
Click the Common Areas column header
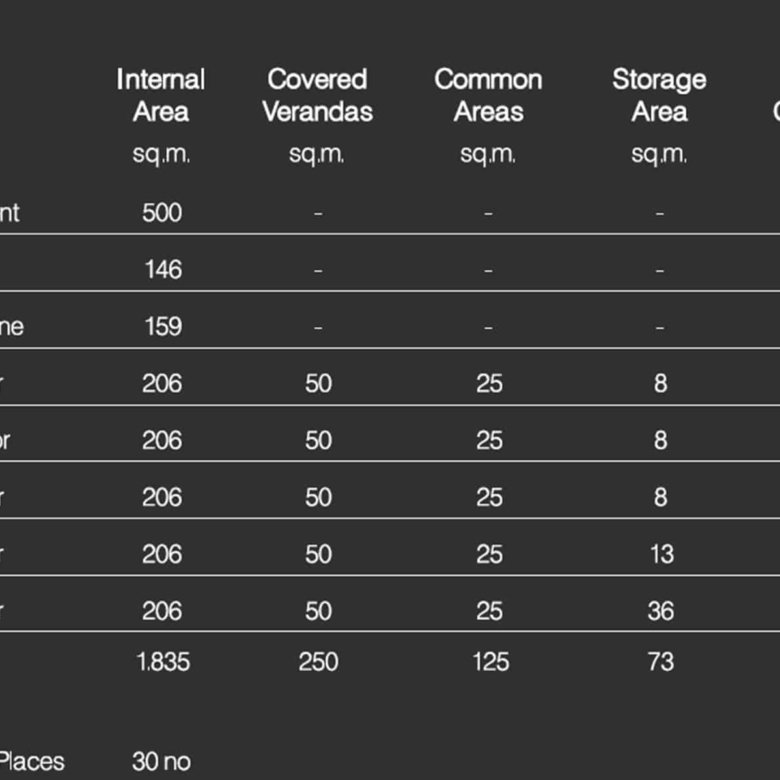click(x=488, y=95)
